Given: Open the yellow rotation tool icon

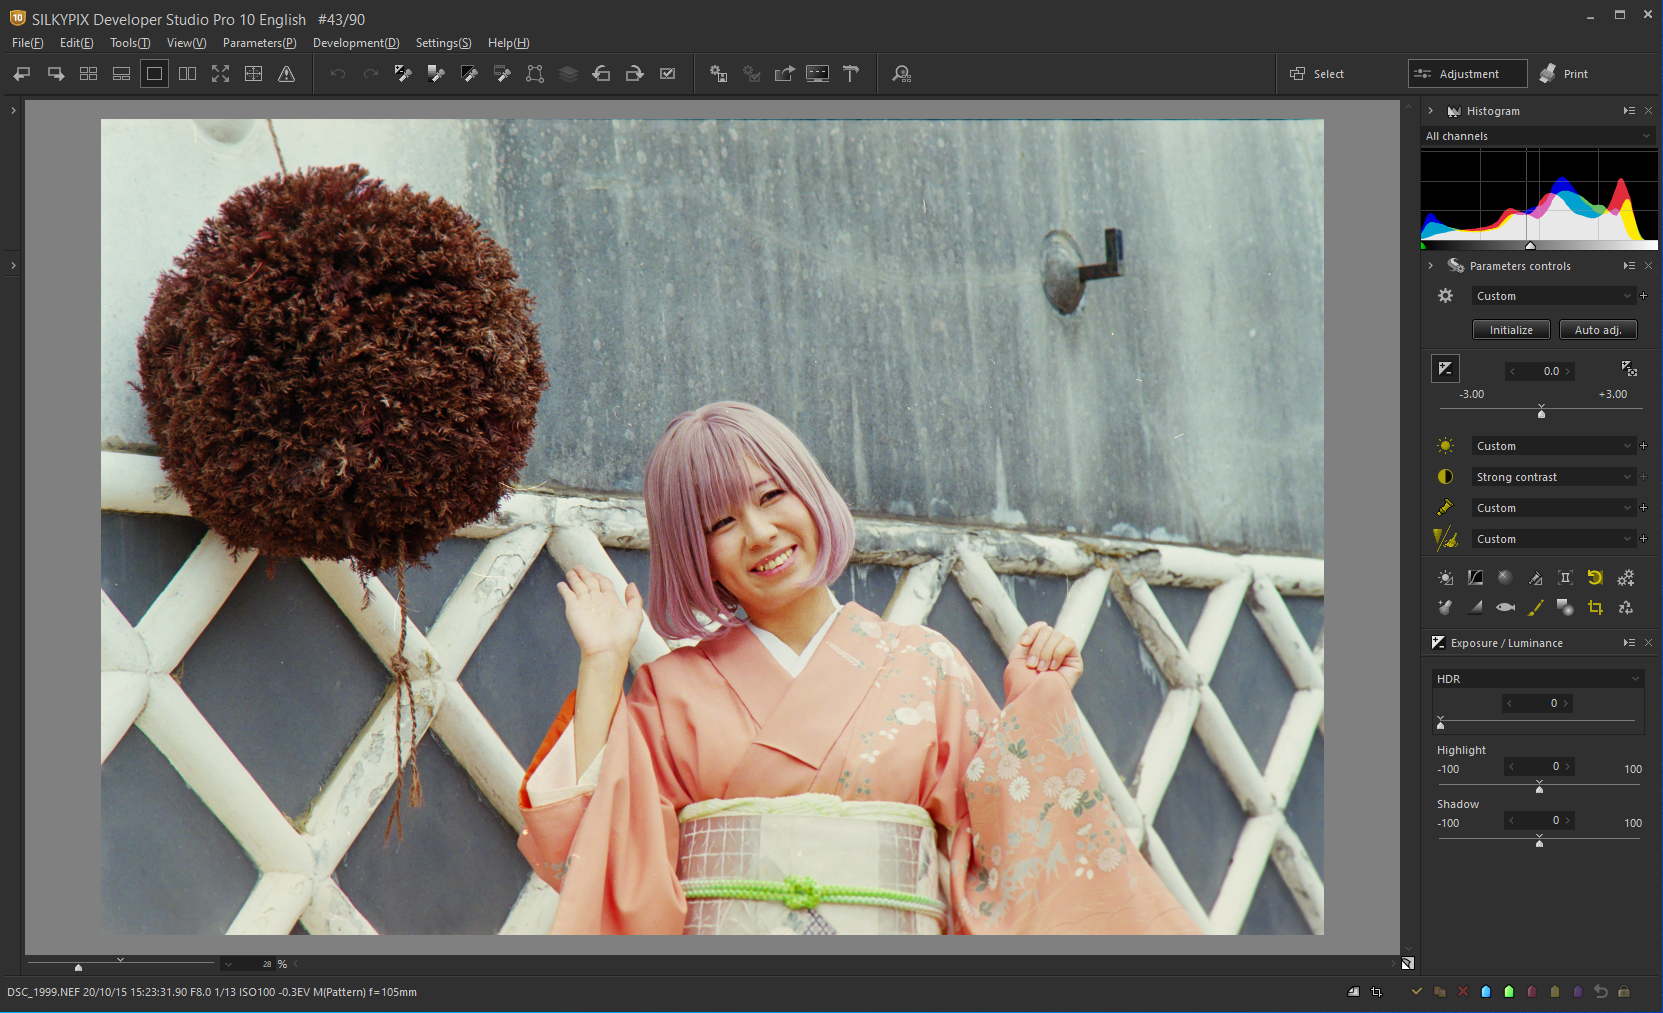Looking at the screenshot, I should (1595, 578).
